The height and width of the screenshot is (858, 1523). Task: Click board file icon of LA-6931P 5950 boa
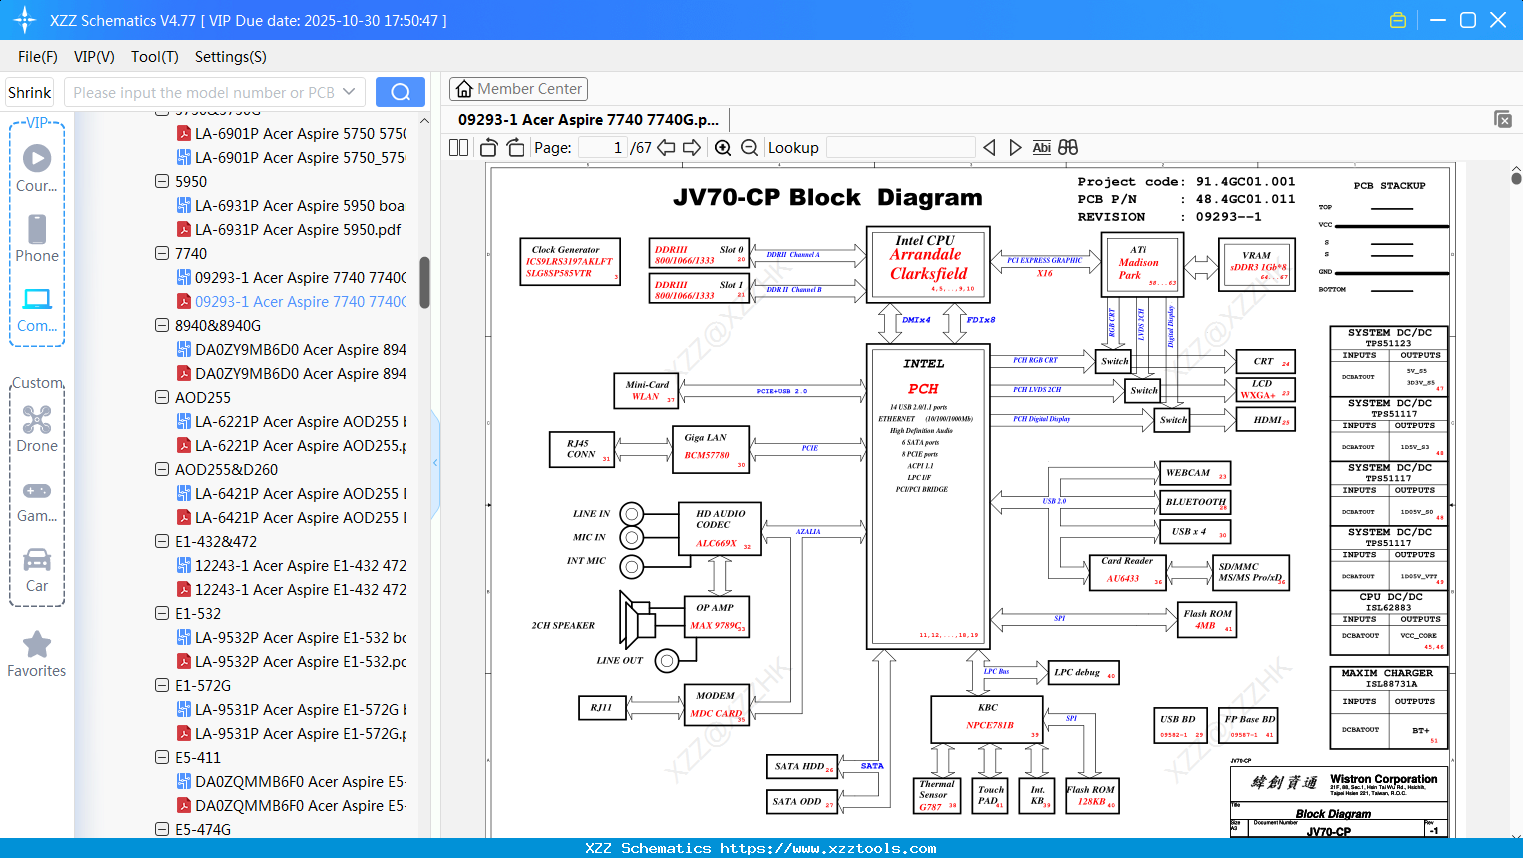[x=184, y=206]
